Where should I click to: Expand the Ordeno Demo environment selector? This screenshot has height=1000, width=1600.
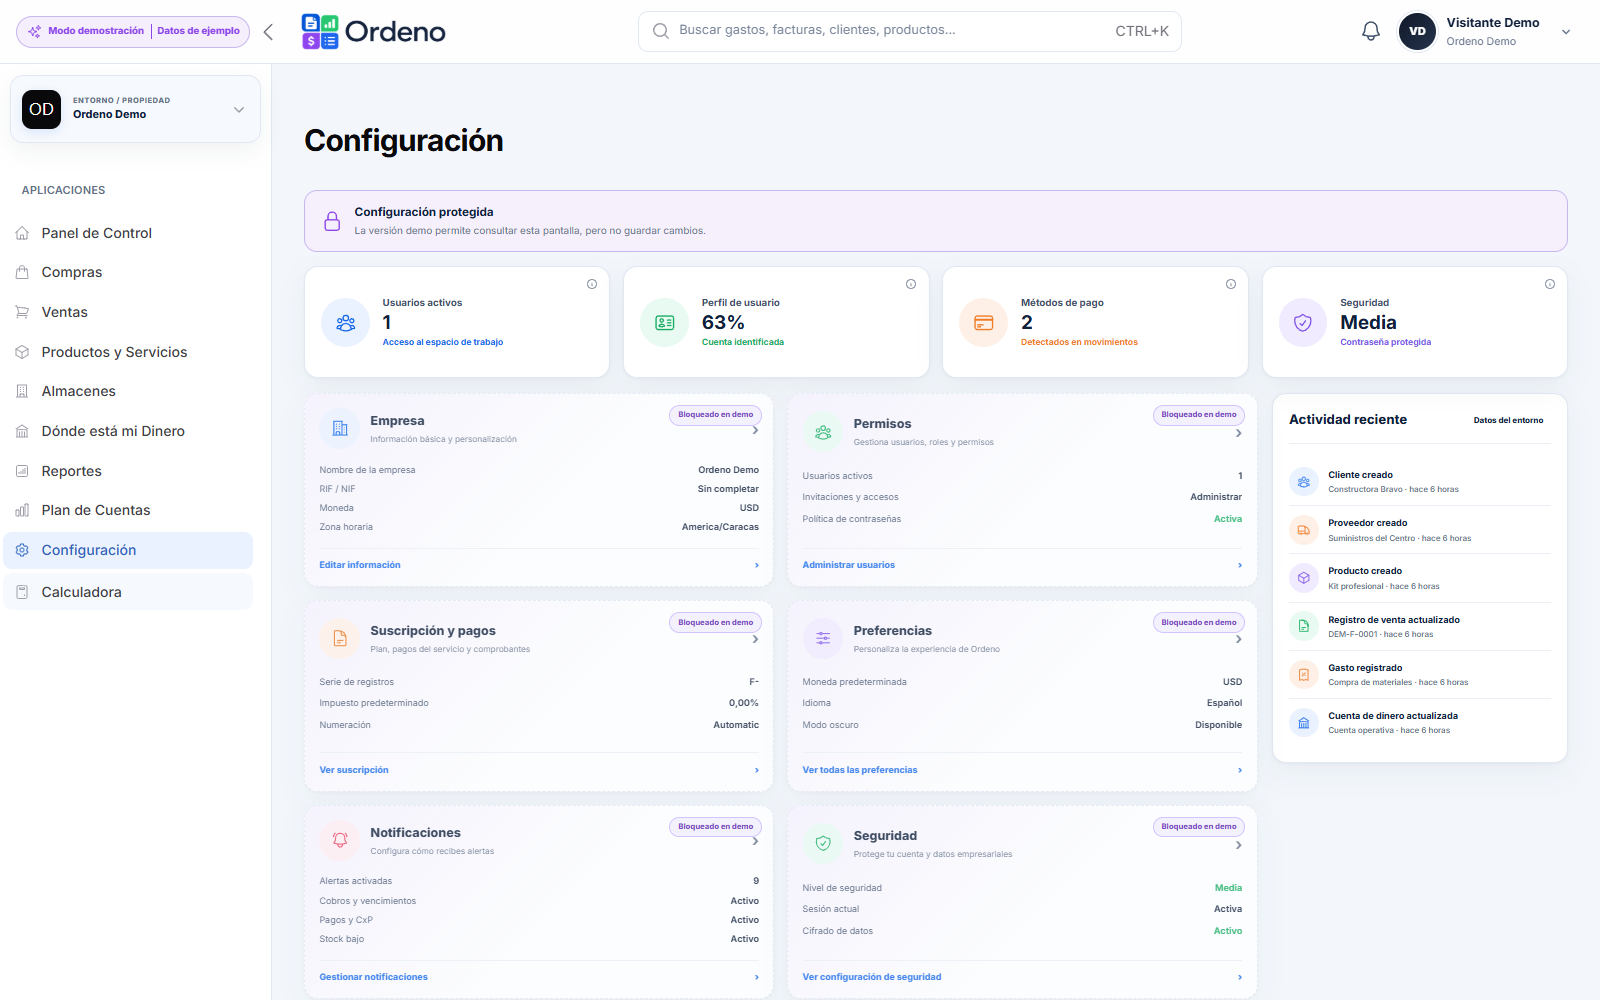[239, 110]
